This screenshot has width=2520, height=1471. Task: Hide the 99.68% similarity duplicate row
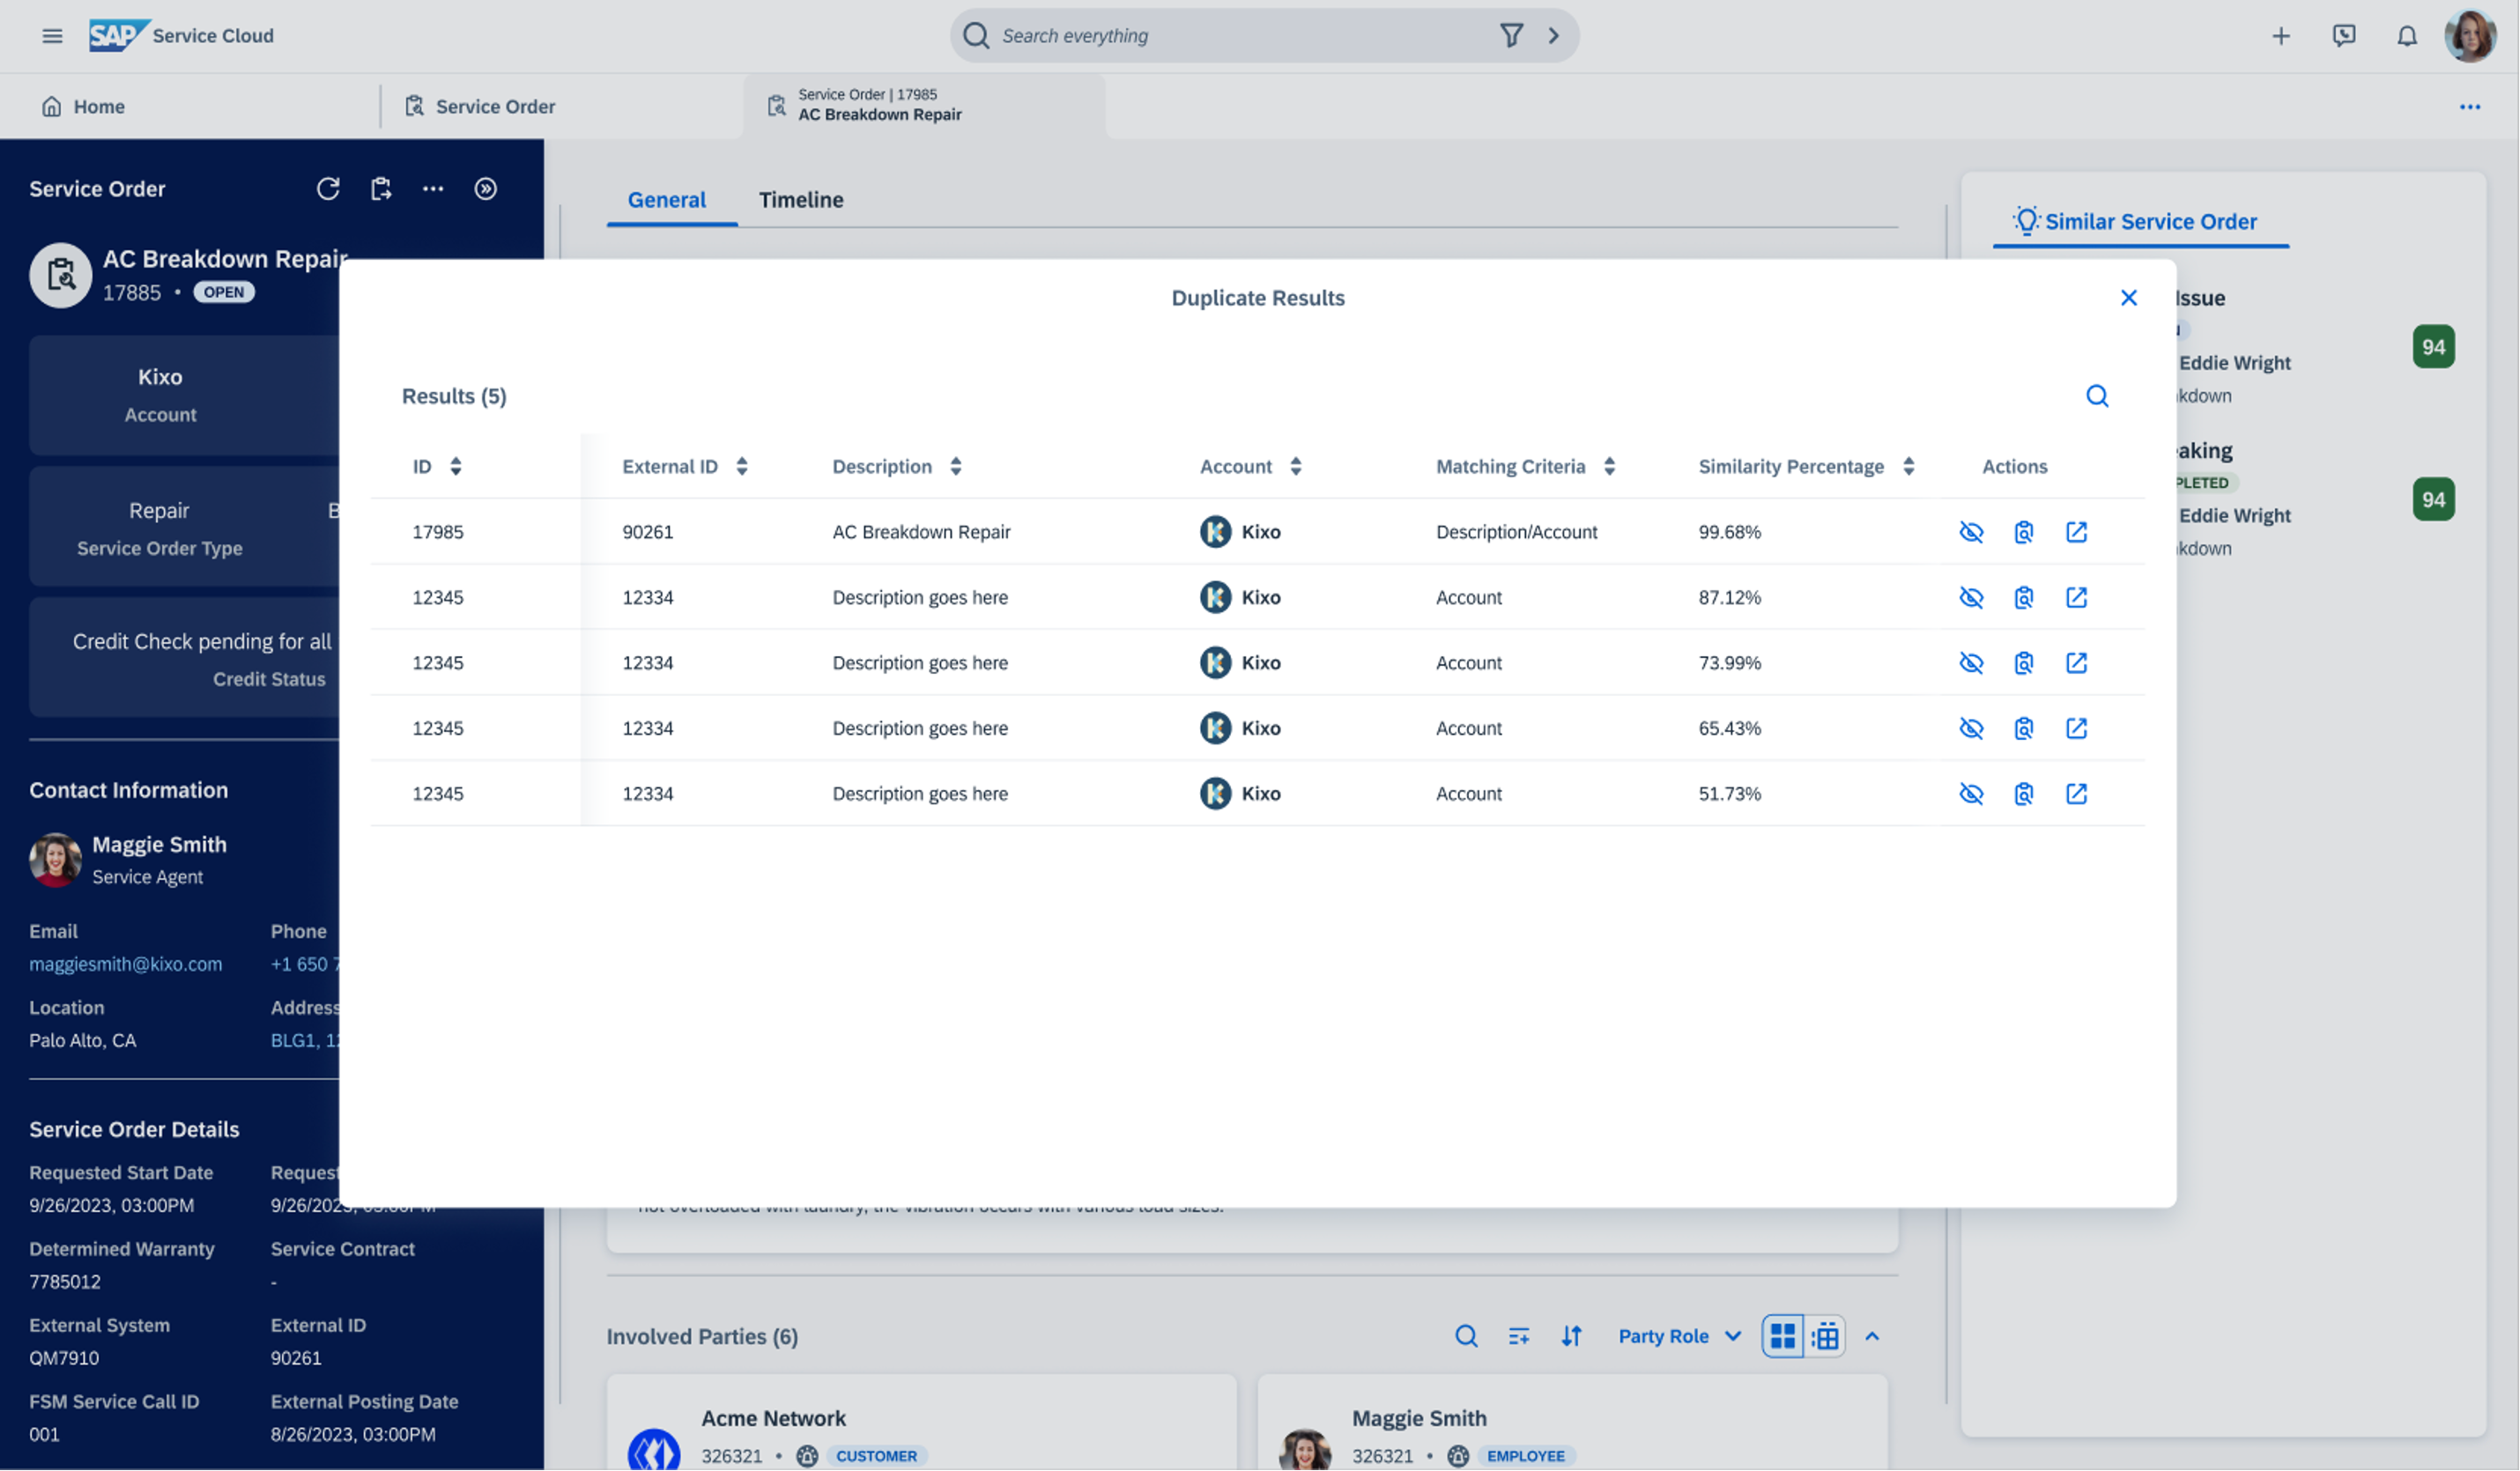tap(1970, 532)
